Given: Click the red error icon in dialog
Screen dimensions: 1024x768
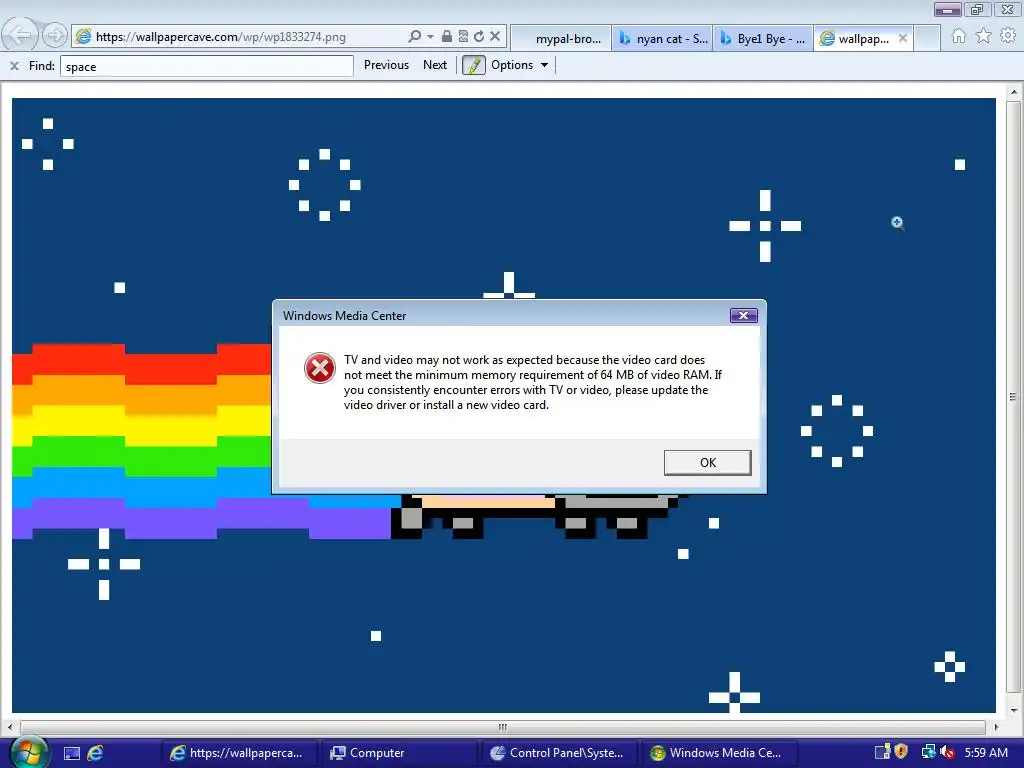Looking at the screenshot, I should coord(320,368).
